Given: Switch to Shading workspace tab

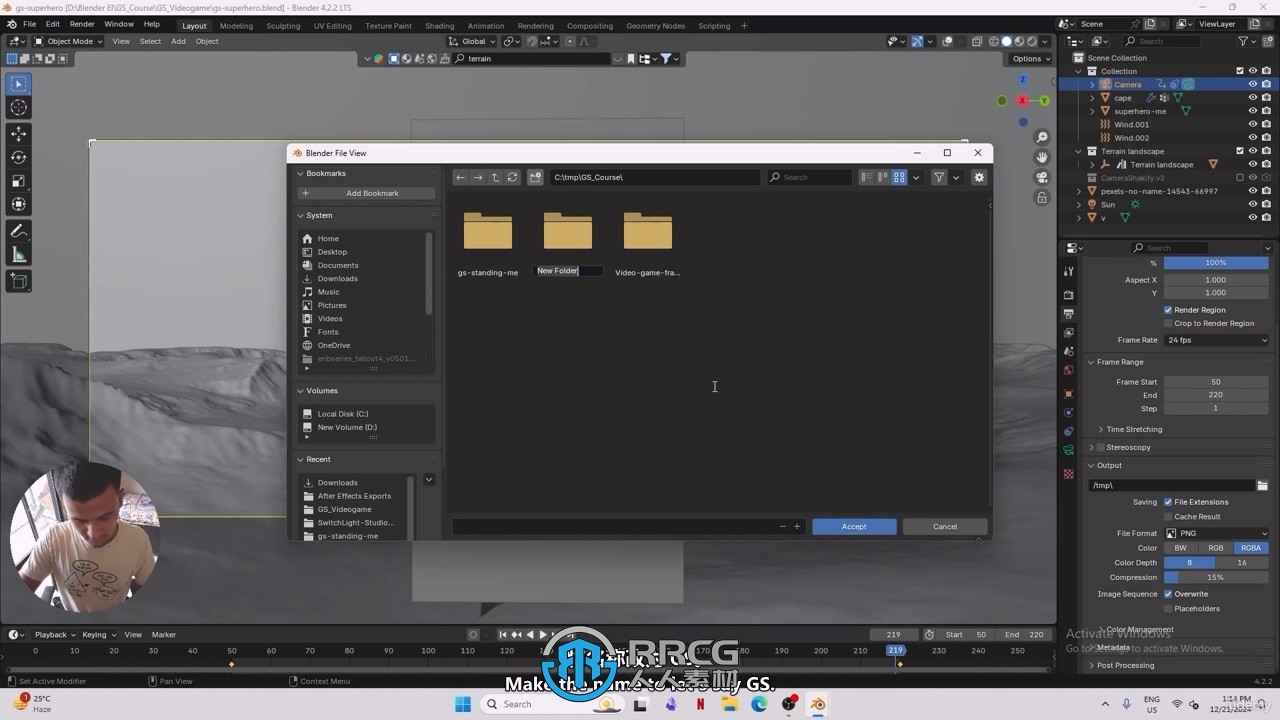Looking at the screenshot, I should (x=439, y=26).
